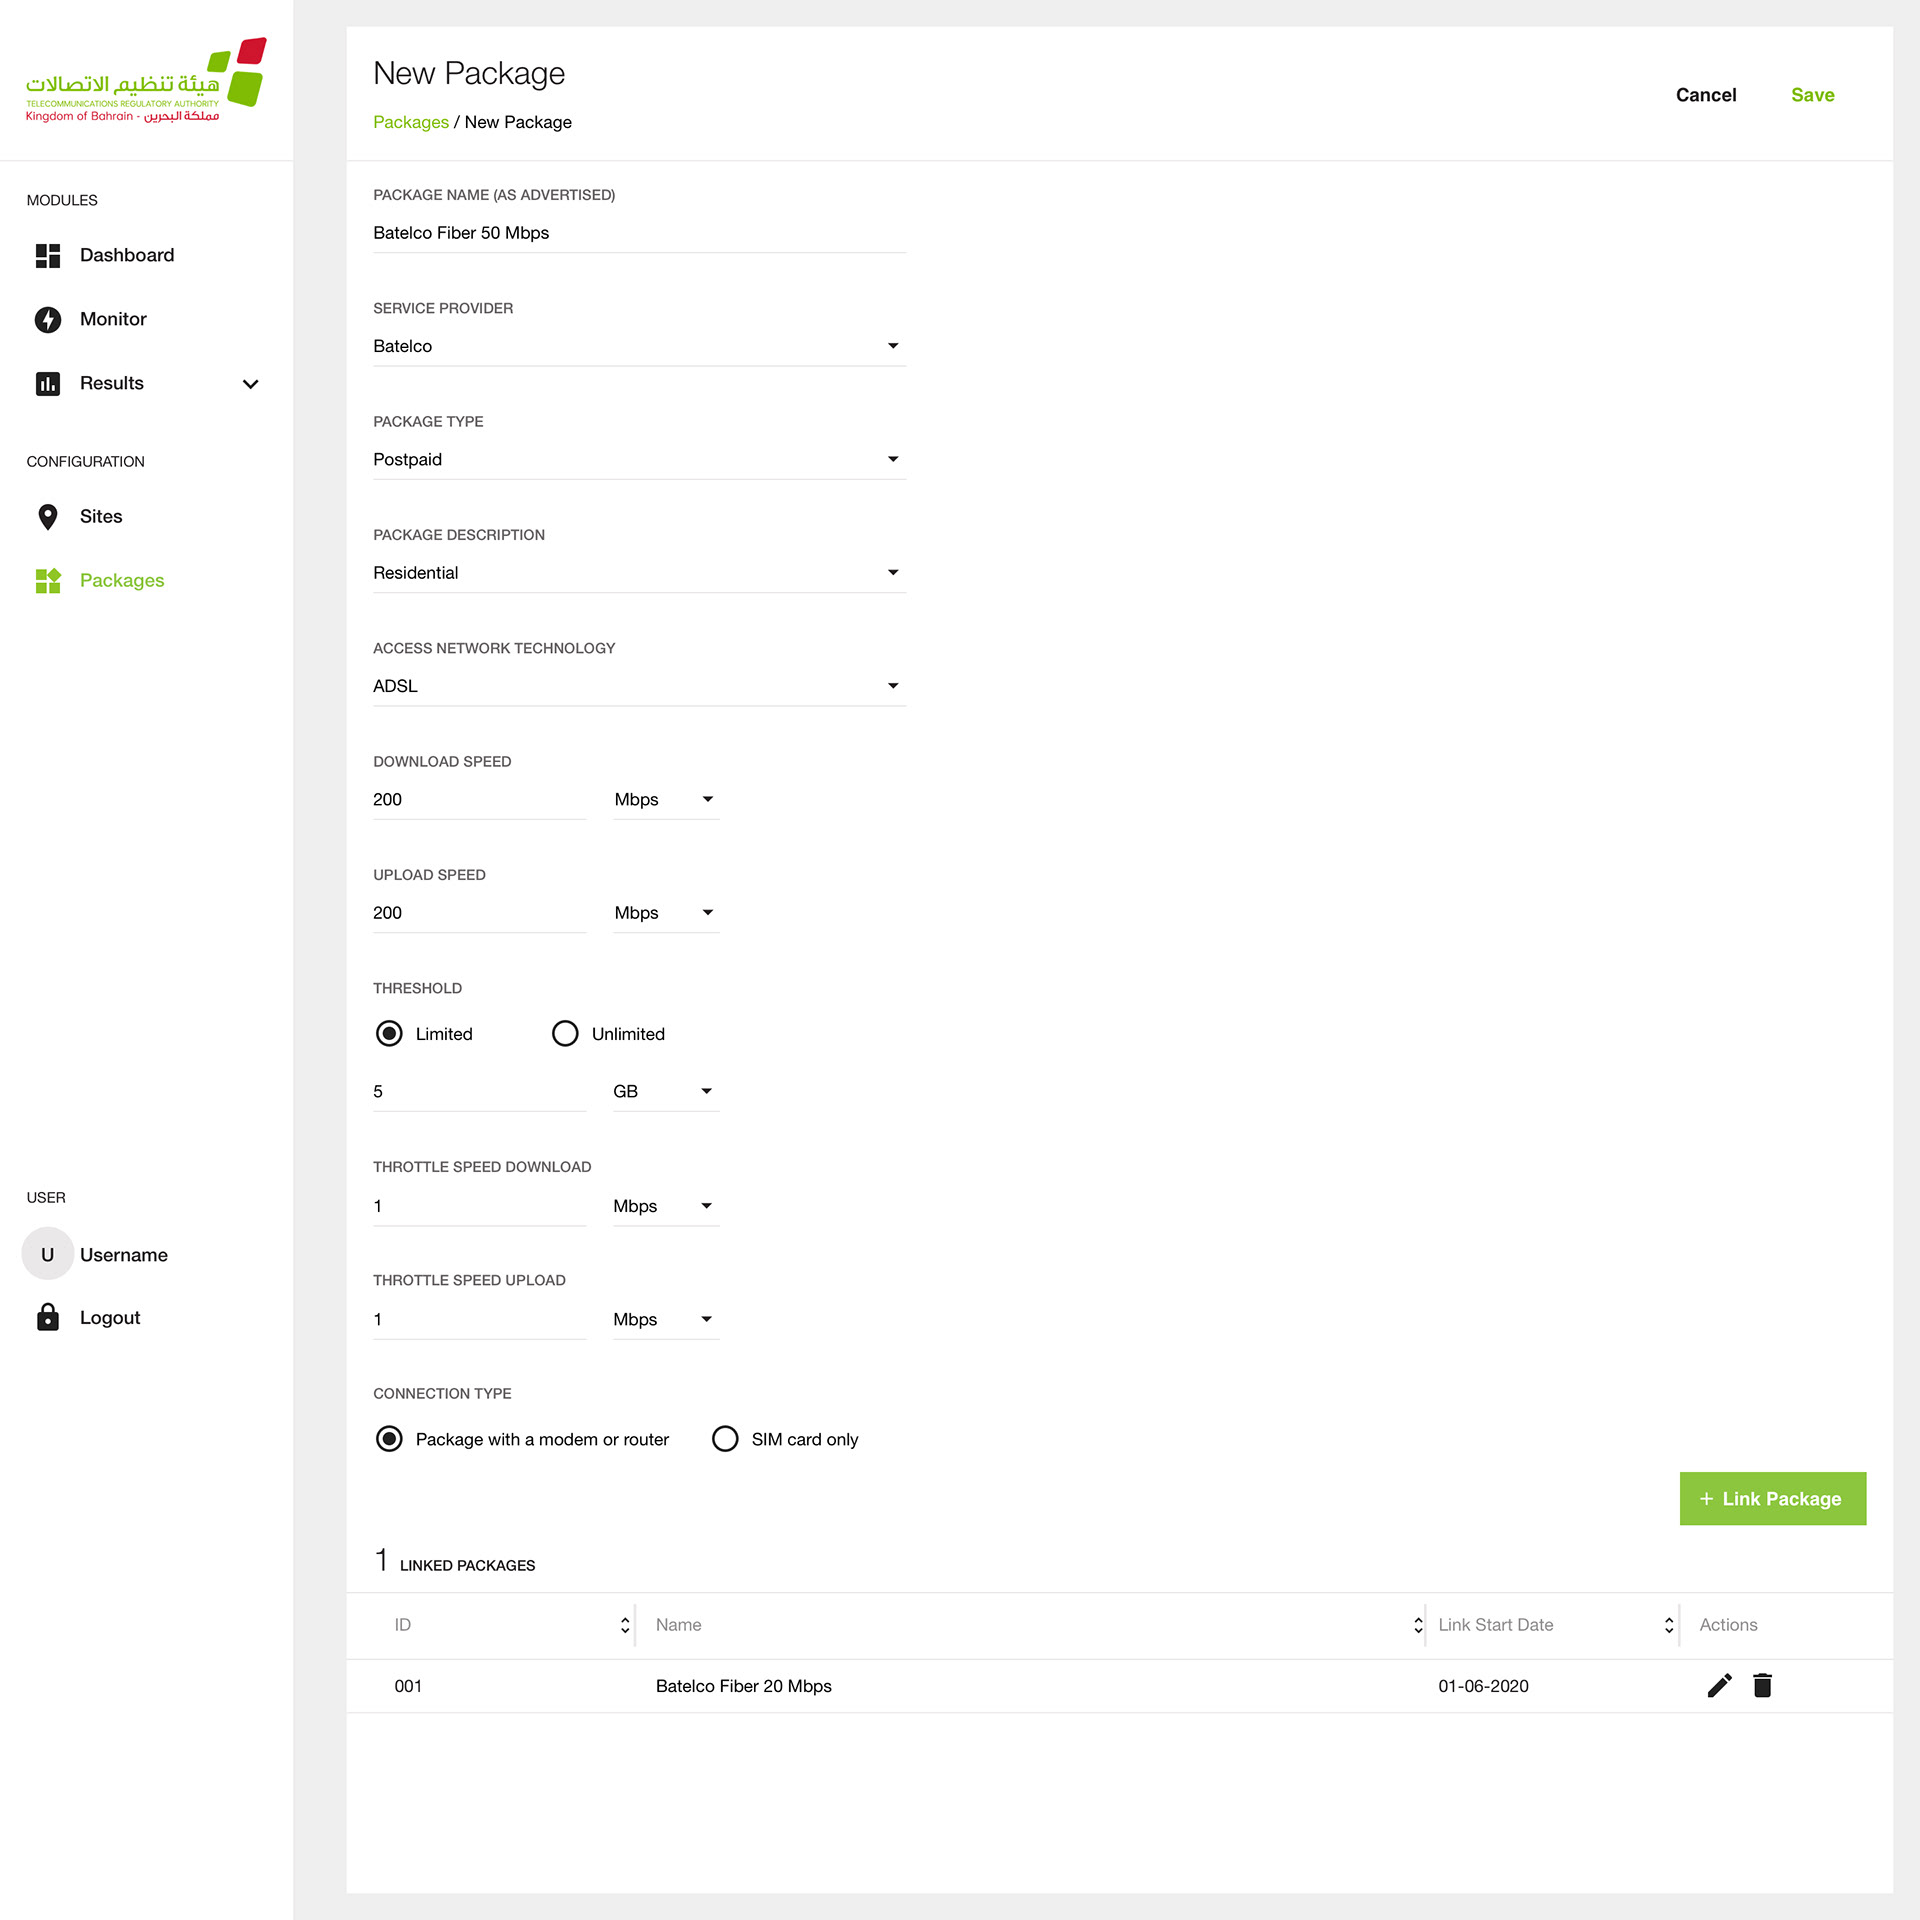Click the Logout padlock icon
Image resolution: width=1920 pixels, height=1920 pixels.
click(48, 1317)
